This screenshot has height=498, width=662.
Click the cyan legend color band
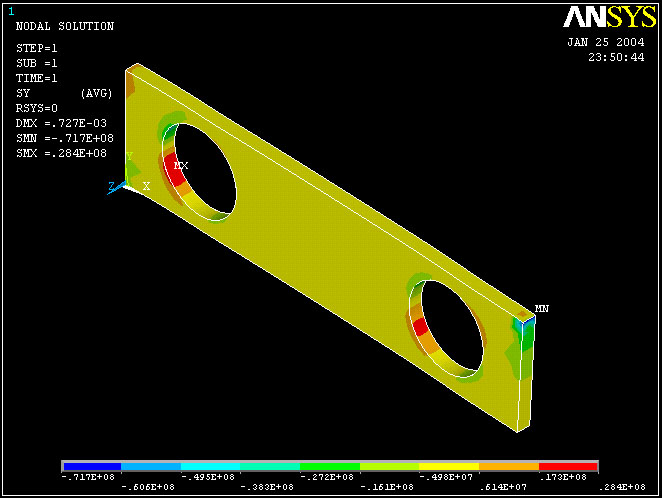coord(210,466)
